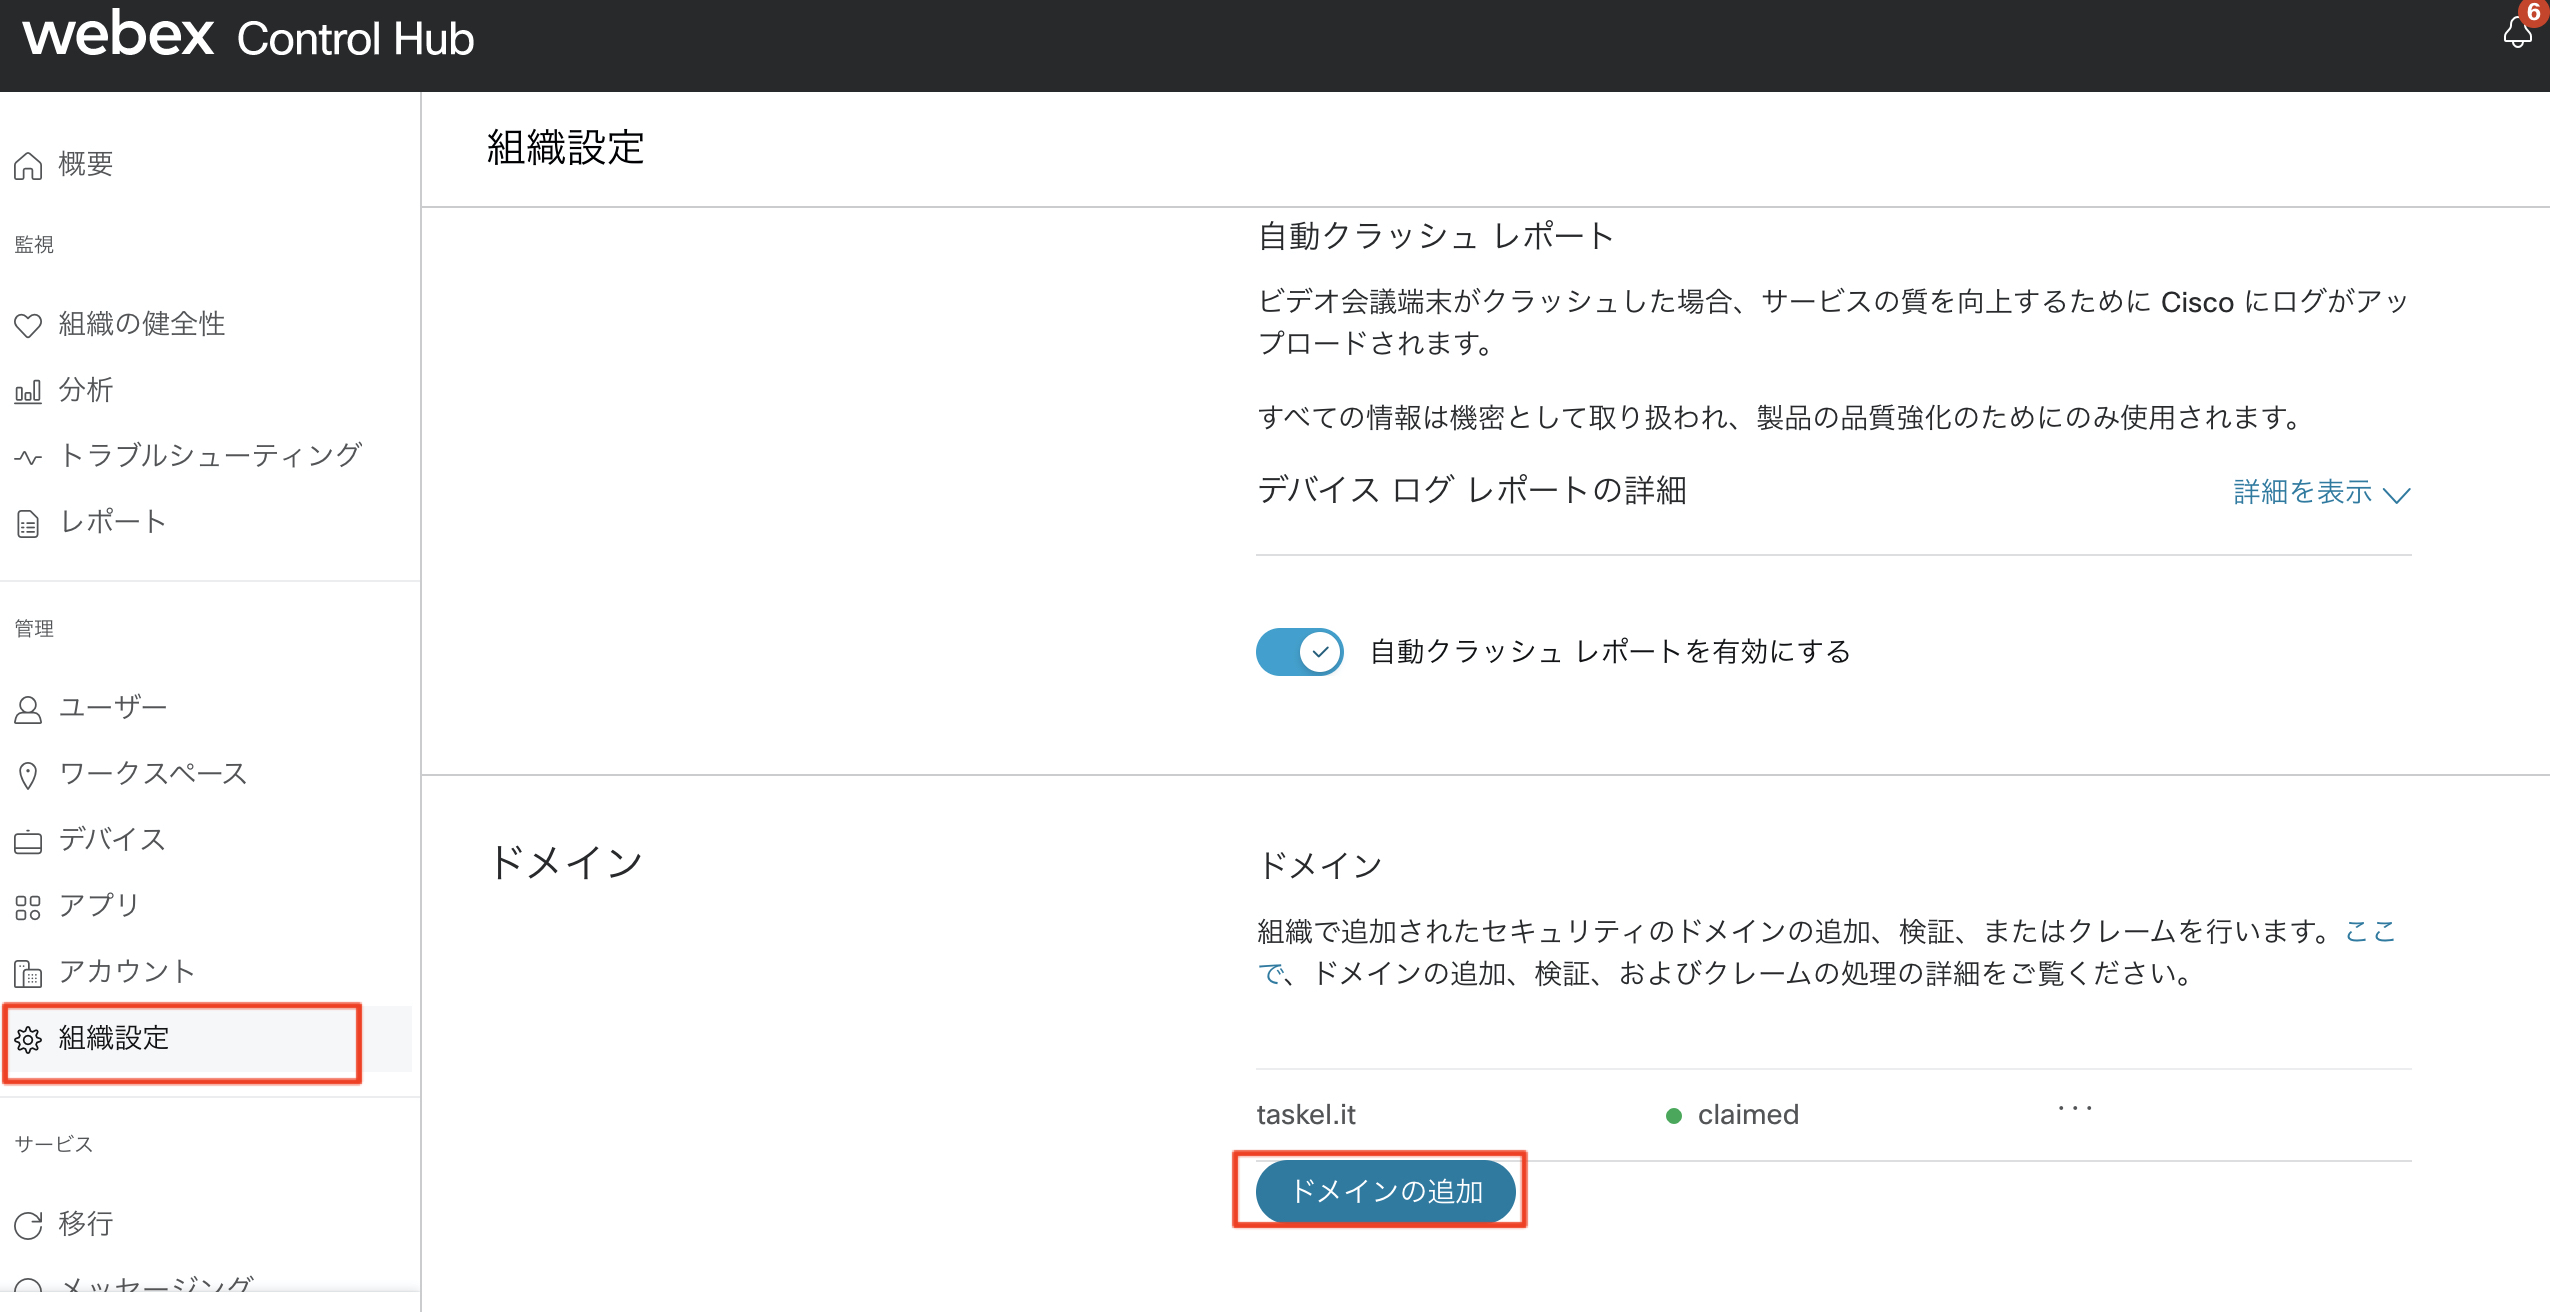Viewport: 2550px width, 1312px height.
Task: Click the home icon next to 概要
Action: 28,165
